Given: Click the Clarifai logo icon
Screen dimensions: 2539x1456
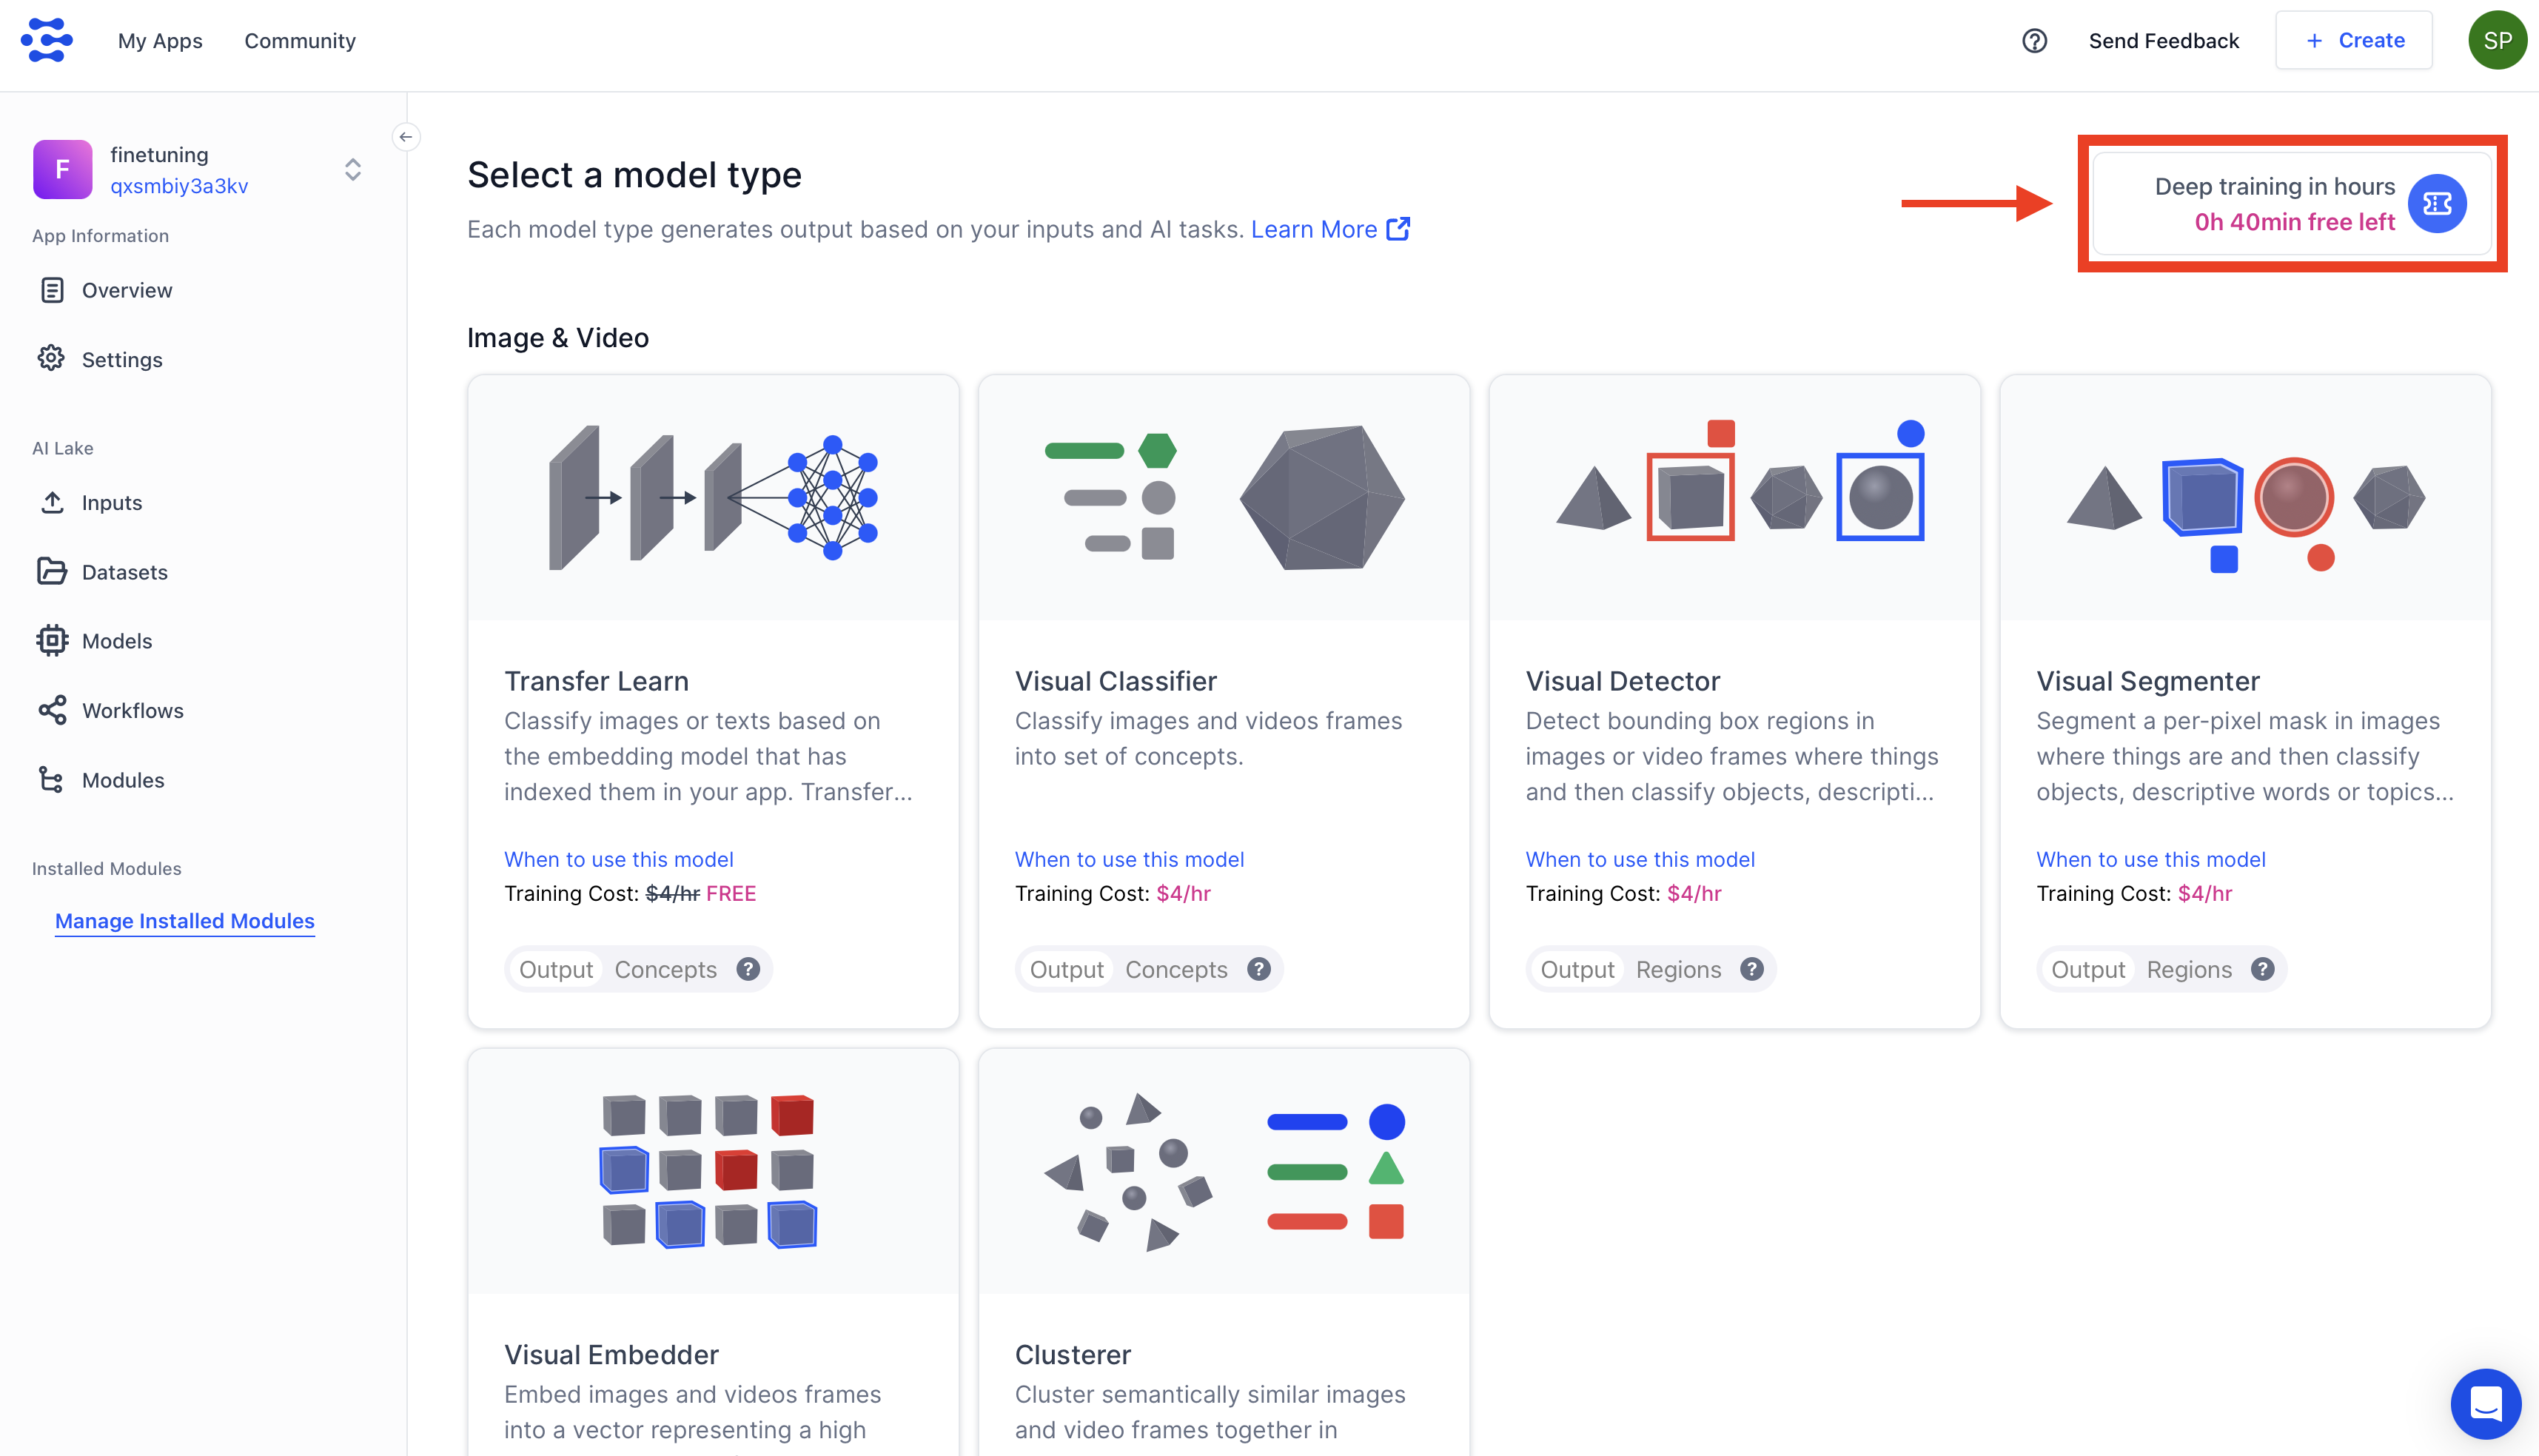Looking at the screenshot, I should pyautogui.click(x=47, y=40).
